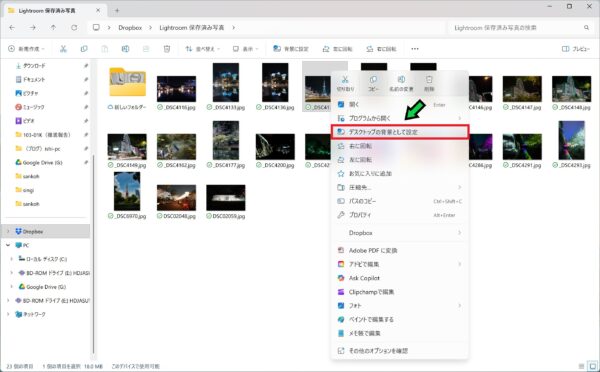The image size is (600, 372).
Task: Click the toolbar Cut scissors icon
Action: [x=63, y=49]
